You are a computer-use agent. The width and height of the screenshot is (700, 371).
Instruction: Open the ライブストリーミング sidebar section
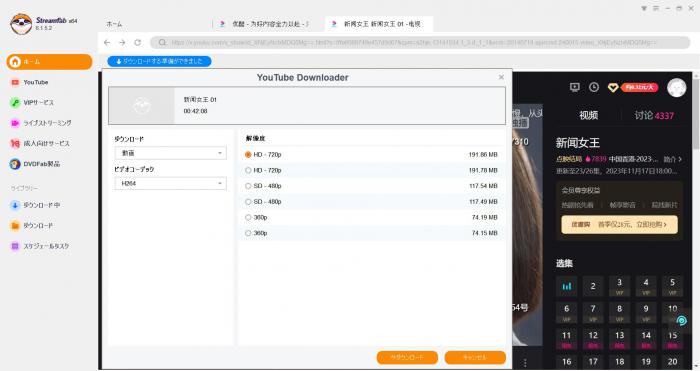(x=47, y=123)
